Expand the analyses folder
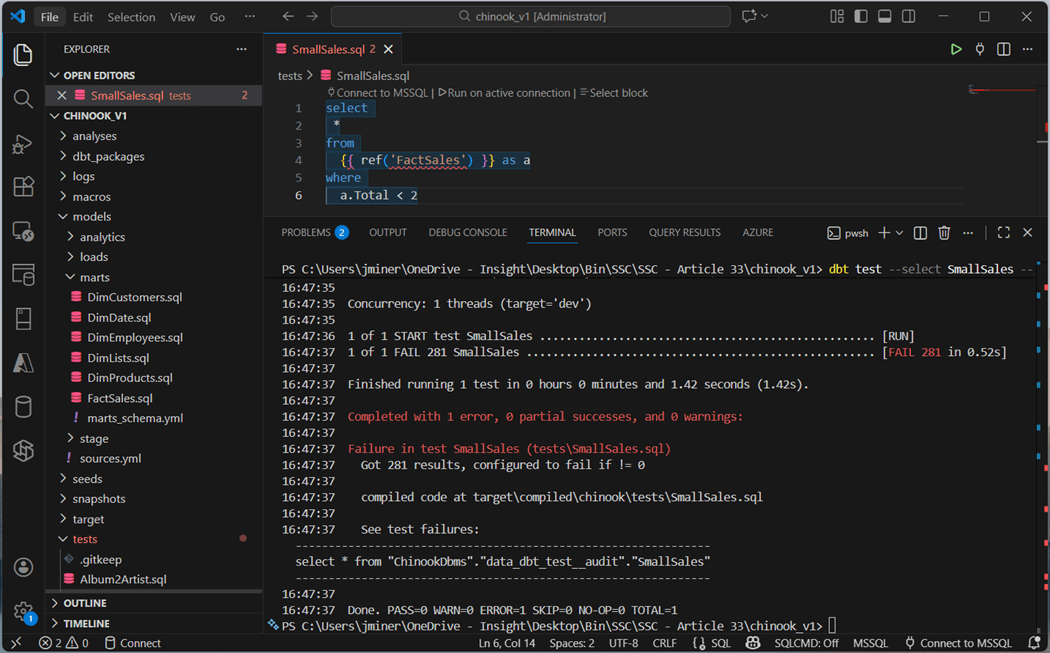 pos(94,136)
